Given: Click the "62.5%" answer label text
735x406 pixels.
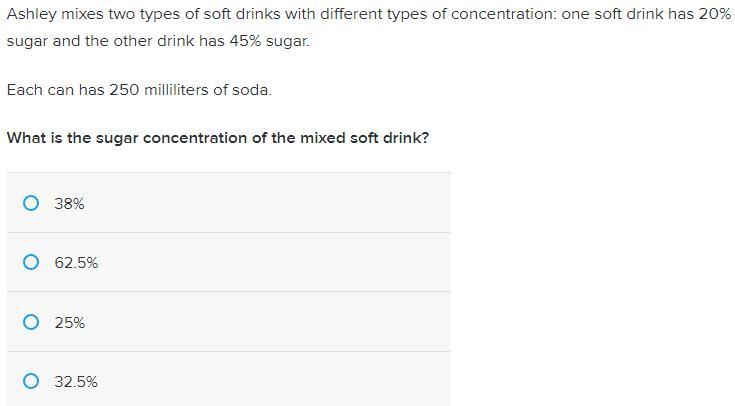Looking at the screenshot, I should (x=76, y=262).
